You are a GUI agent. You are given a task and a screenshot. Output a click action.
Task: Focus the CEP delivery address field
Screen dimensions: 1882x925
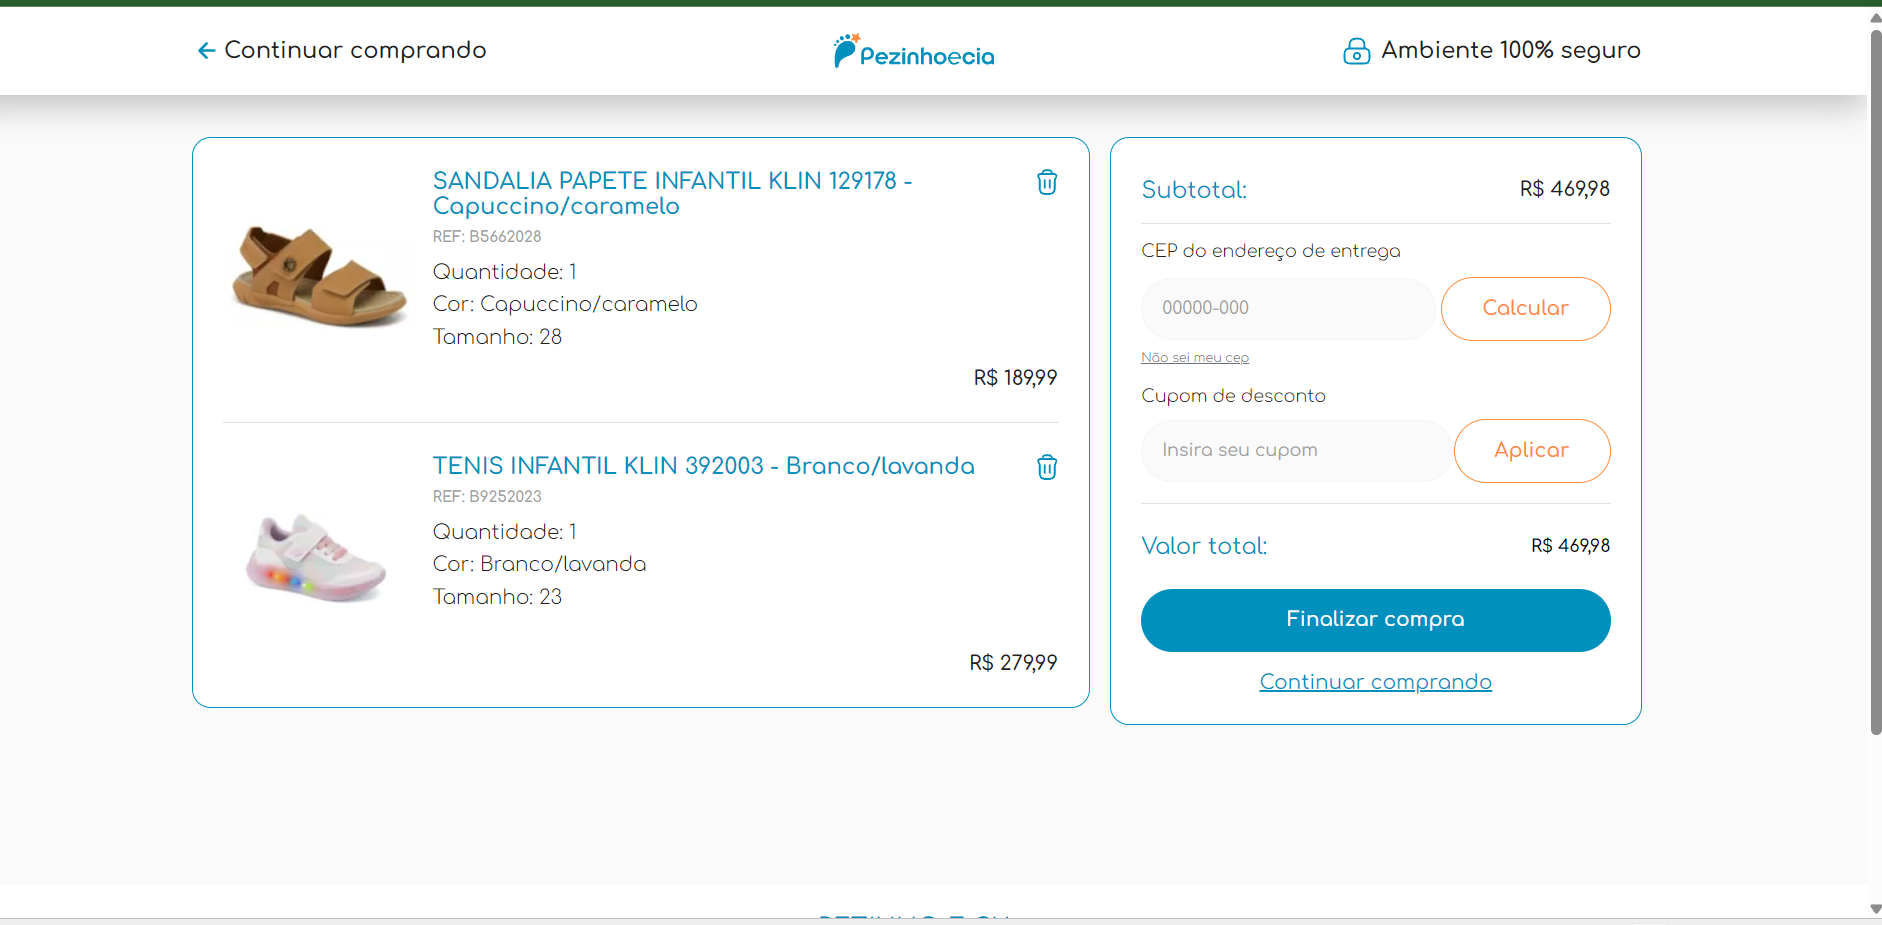coord(1287,309)
